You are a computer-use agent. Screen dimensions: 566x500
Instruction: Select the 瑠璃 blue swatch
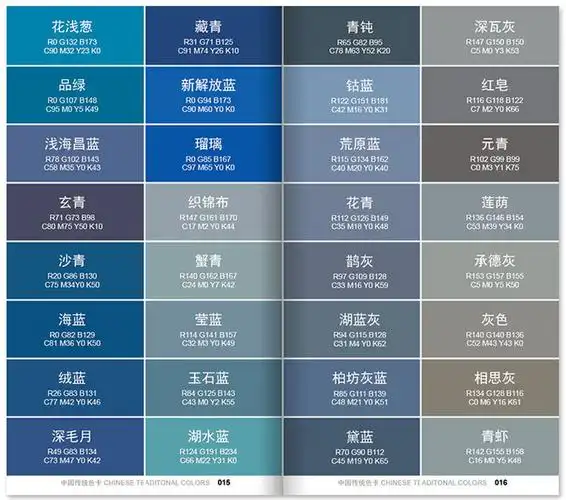(214, 153)
